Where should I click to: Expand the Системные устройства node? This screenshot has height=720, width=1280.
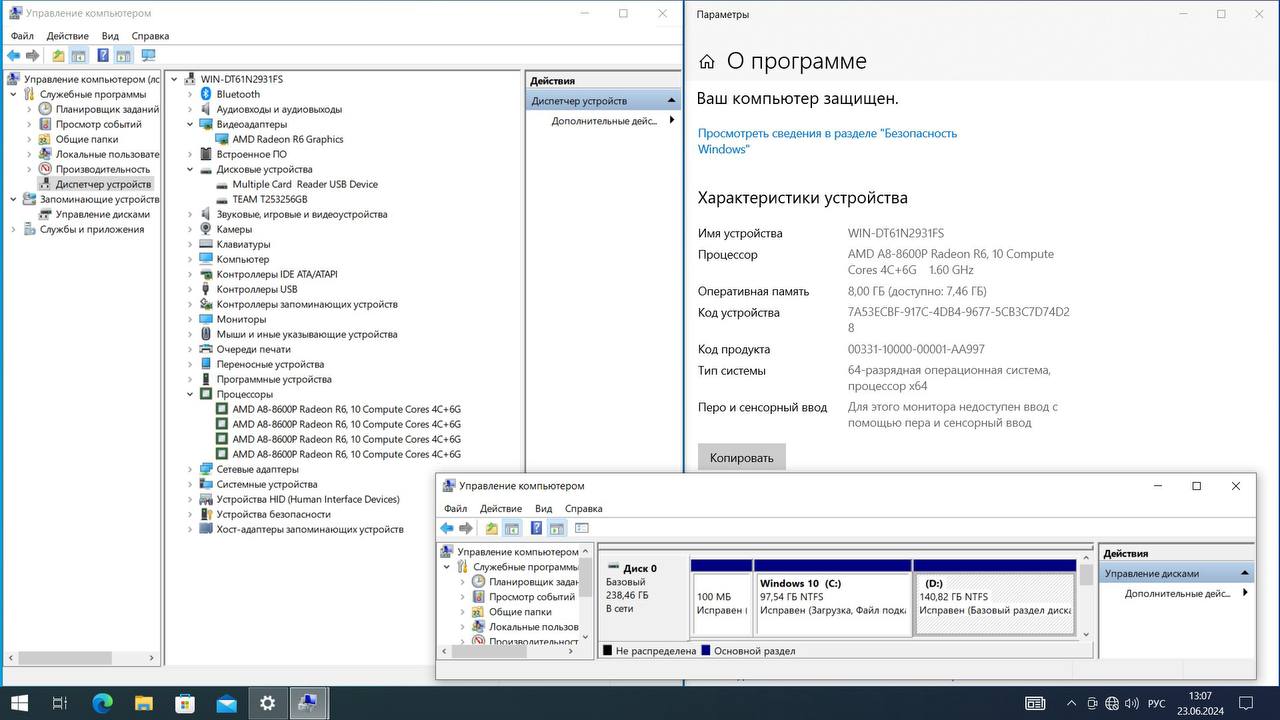[190, 484]
